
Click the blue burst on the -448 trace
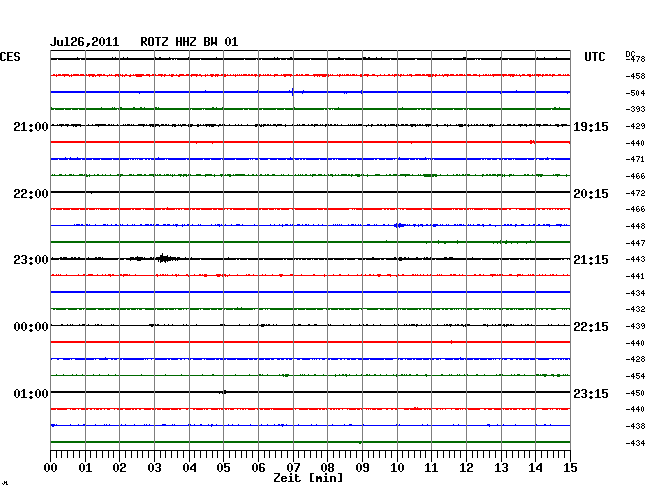pyautogui.click(x=399, y=225)
